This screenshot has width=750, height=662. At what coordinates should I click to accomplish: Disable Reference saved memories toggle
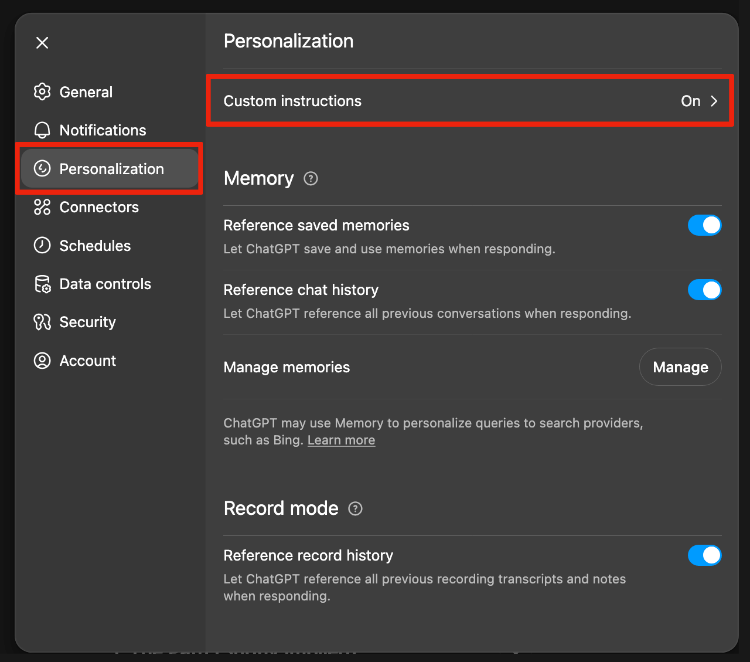point(704,225)
